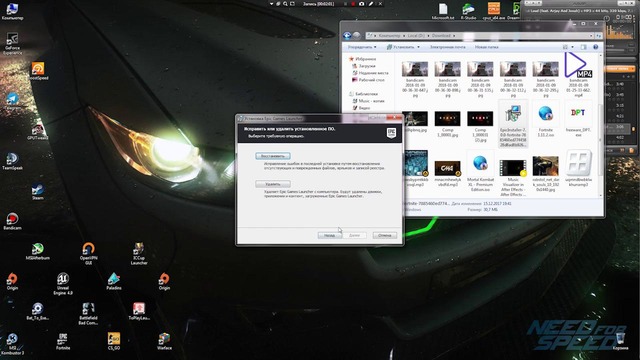
Task: Open R-Studio desktop shortcut
Action: coord(468,11)
